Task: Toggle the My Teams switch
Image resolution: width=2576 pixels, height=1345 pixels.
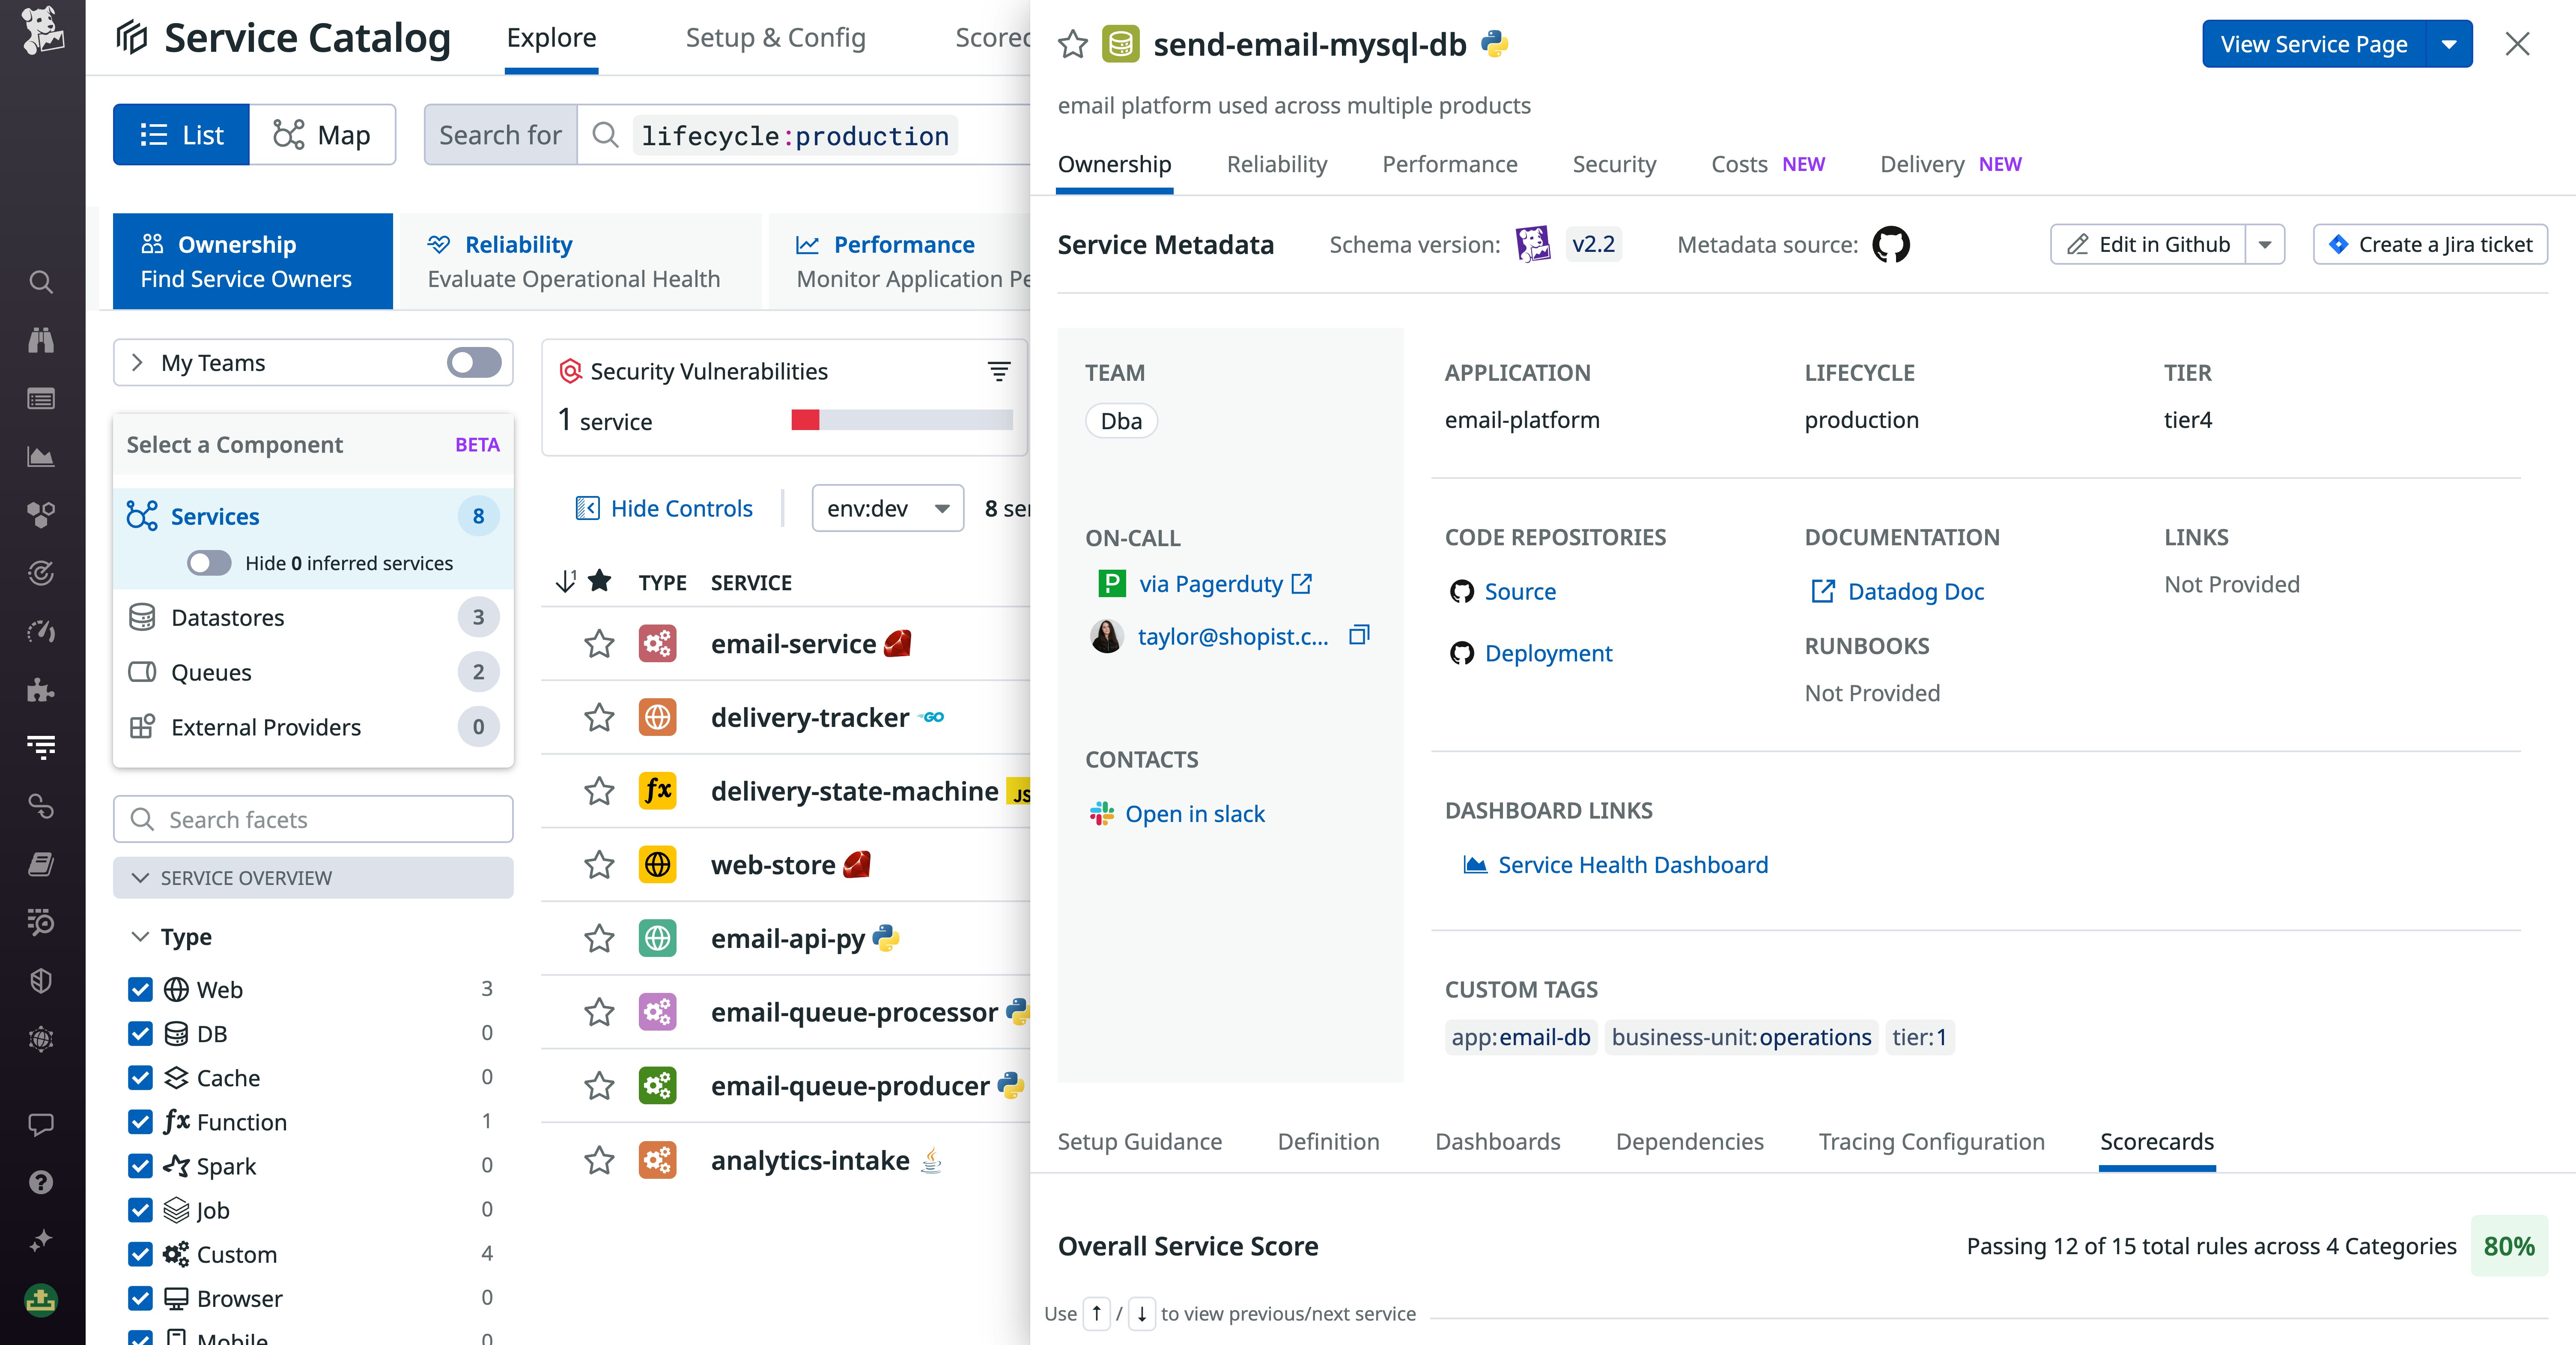Action: coord(474,363)
